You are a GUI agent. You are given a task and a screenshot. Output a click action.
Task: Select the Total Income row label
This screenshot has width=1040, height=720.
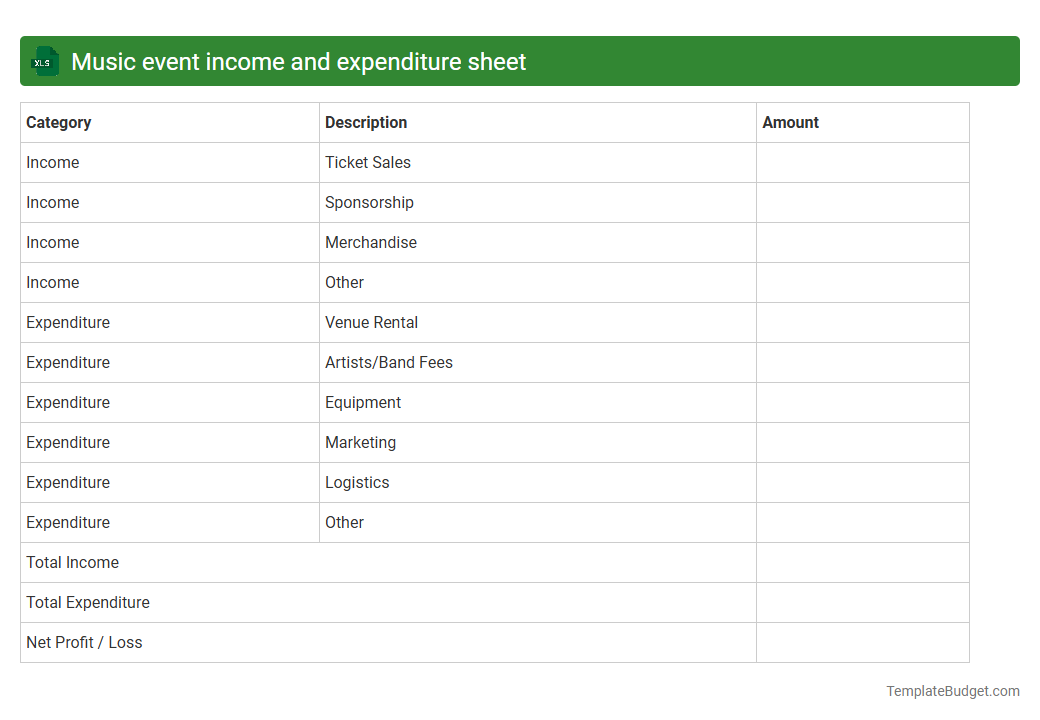[72, 562]
